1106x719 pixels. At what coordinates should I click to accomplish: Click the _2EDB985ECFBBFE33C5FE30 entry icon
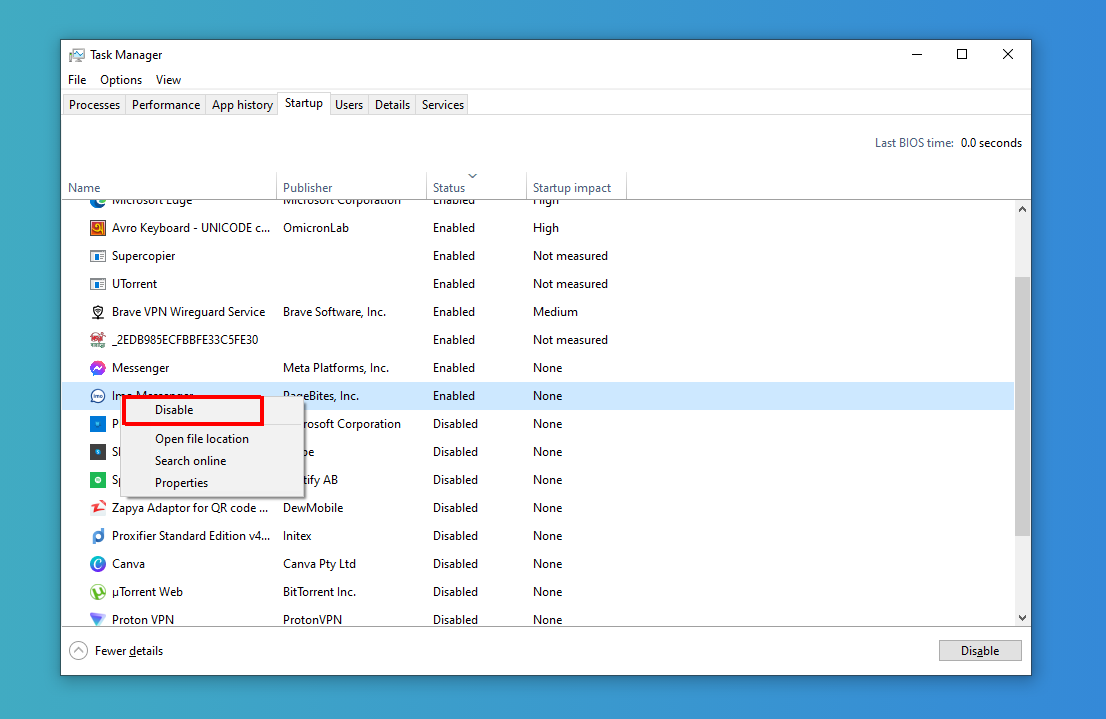[x=98, y=340]
